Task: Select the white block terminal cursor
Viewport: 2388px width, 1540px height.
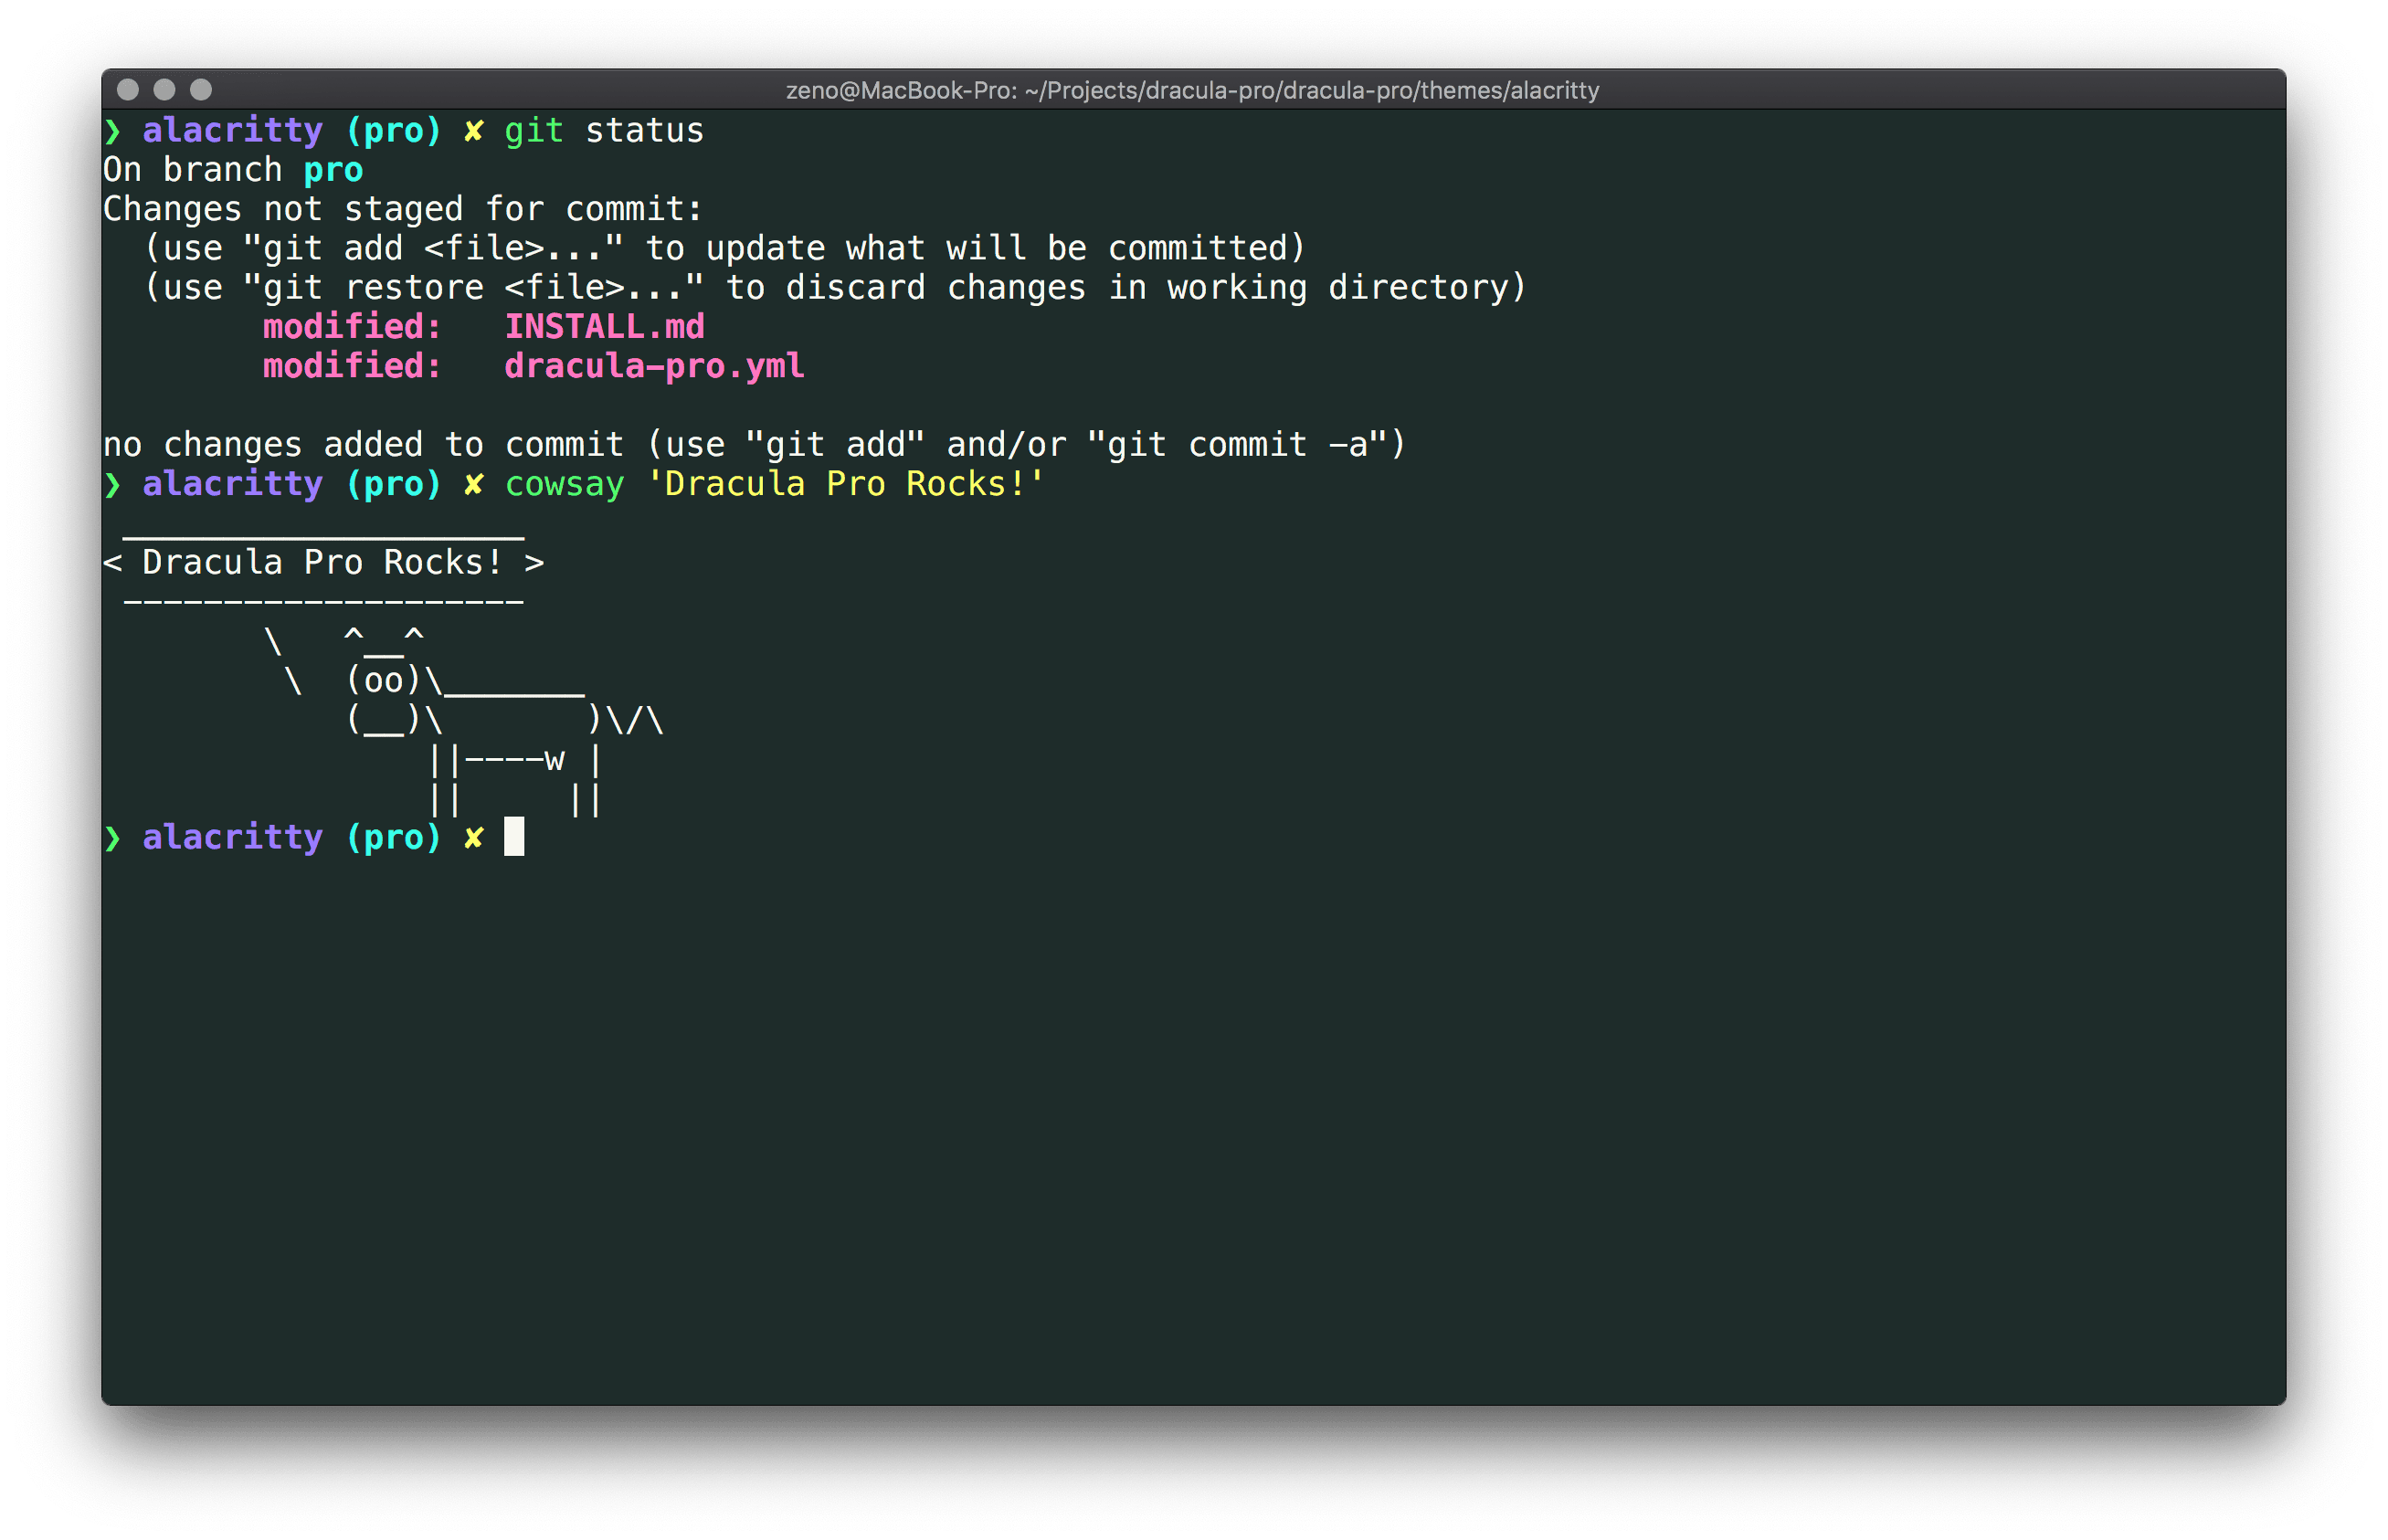Action: 516,838
